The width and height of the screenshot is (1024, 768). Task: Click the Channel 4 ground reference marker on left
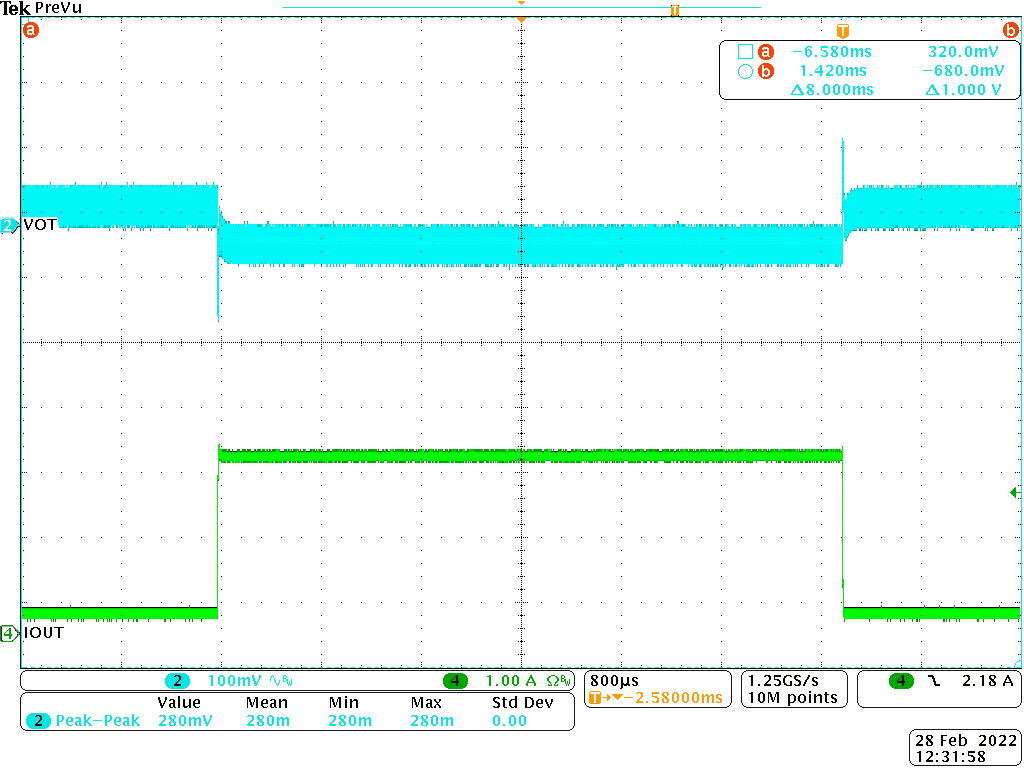click(x=9, y=632)
